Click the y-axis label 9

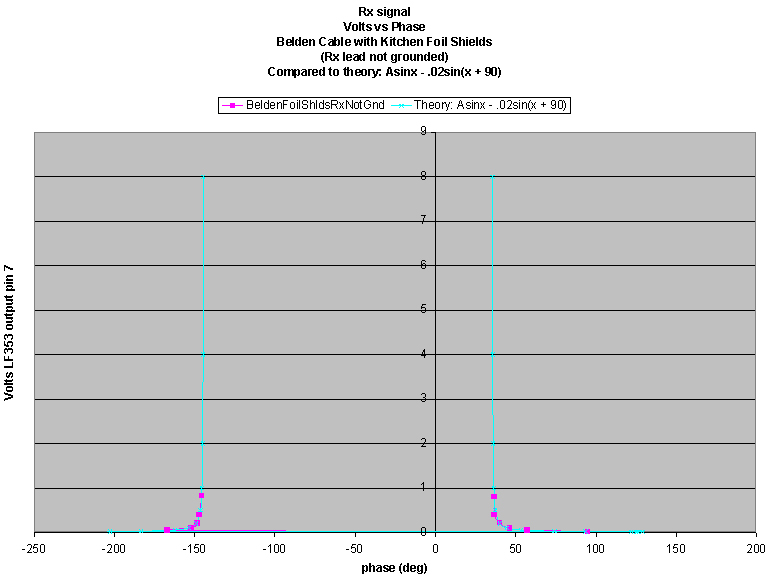tap(423, 131)
